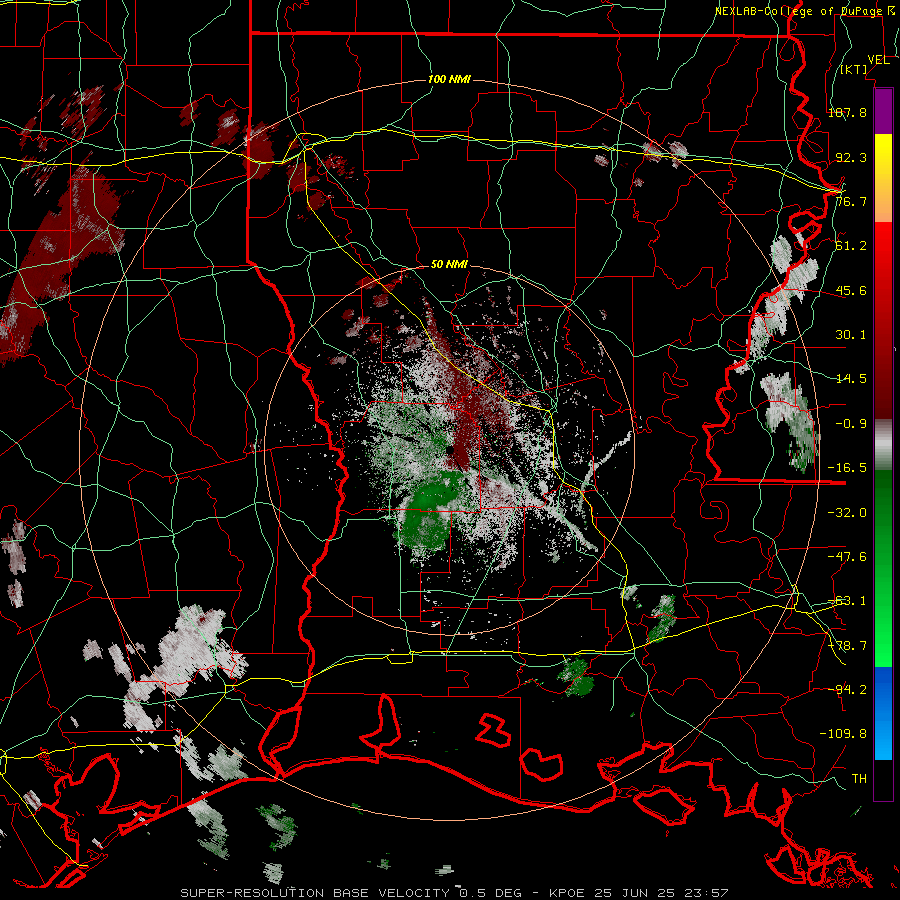The image size is (900, 900).
Task: Click the KT units label
Action: point(854,69)
